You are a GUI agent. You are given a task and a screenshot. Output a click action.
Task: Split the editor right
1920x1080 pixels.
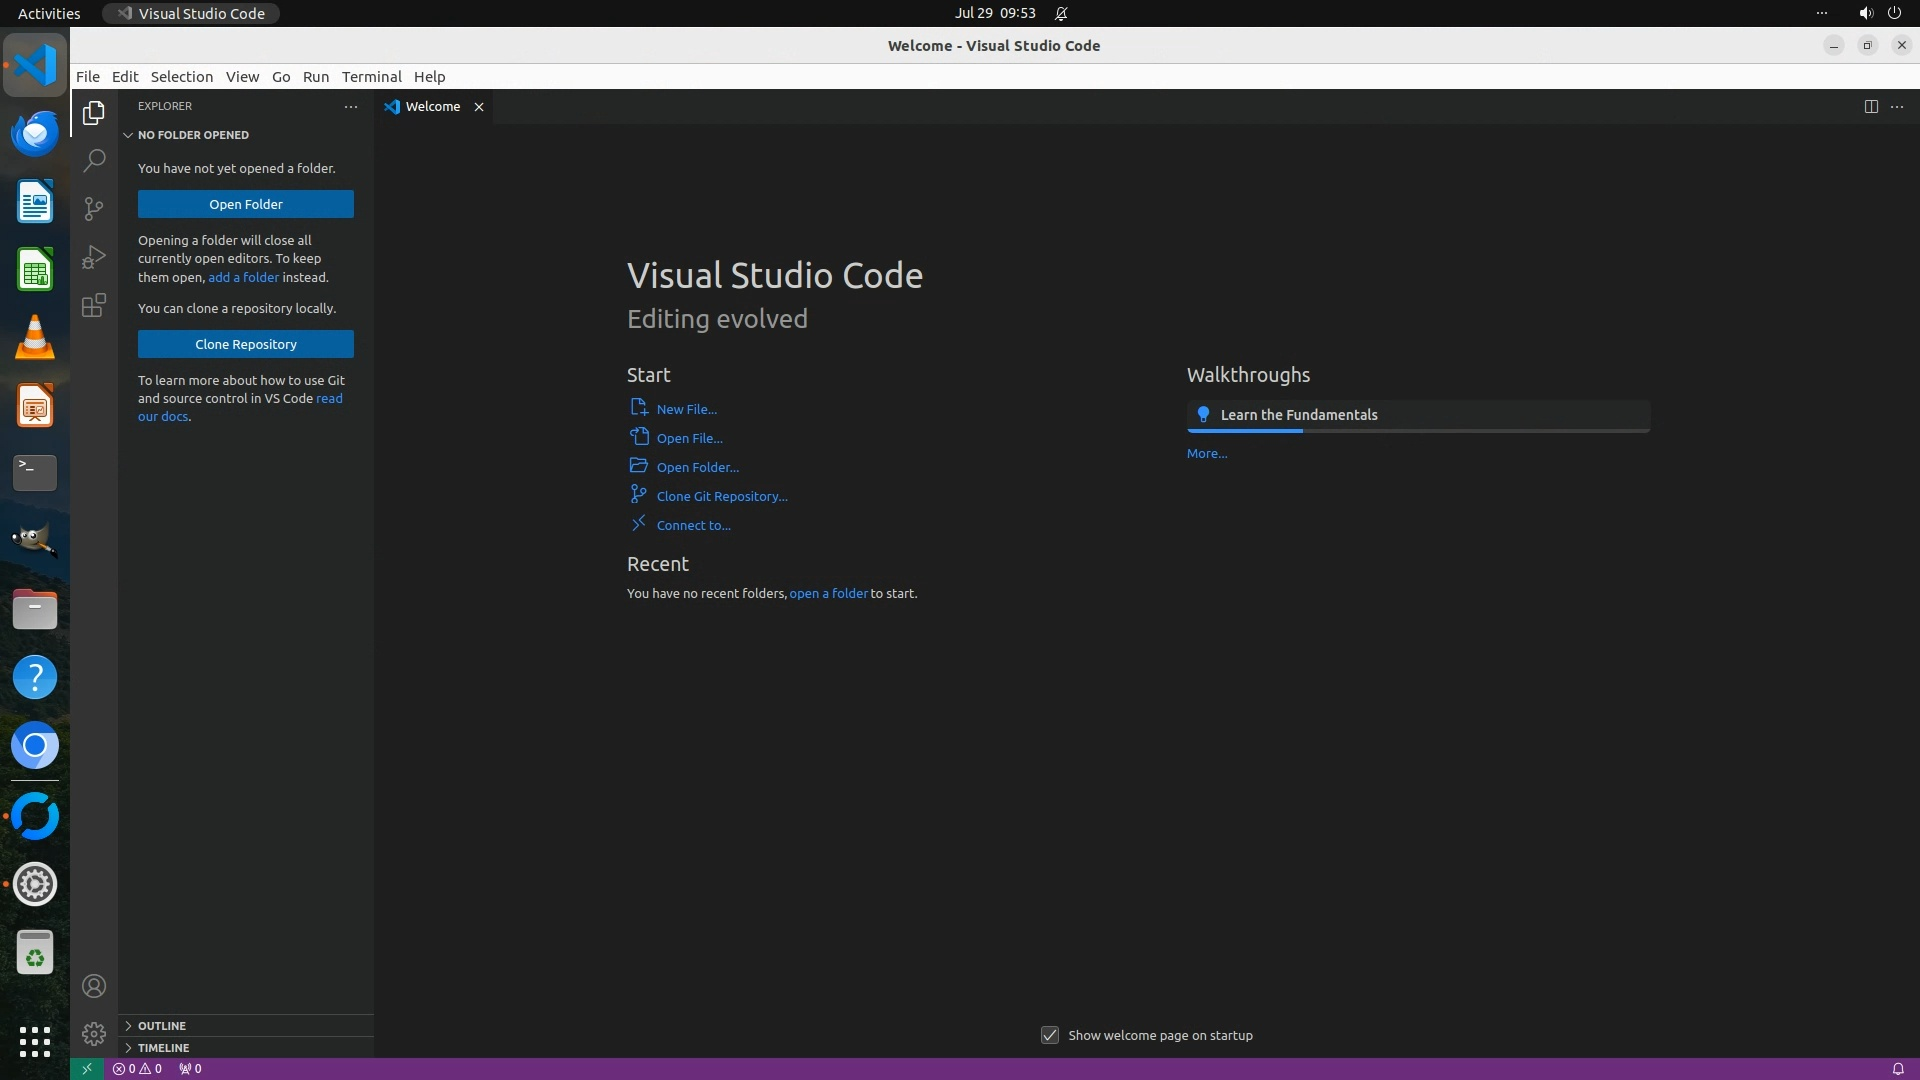tap(1870, 106)
